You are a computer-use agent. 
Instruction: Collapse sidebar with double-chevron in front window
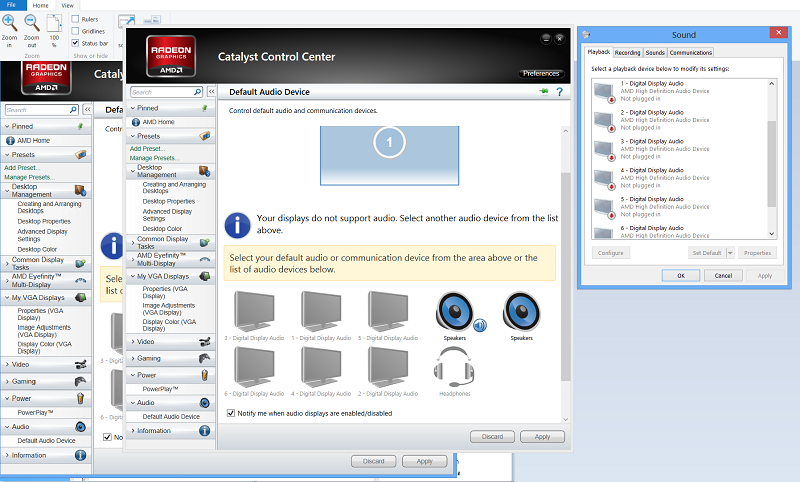pos(211,92)
